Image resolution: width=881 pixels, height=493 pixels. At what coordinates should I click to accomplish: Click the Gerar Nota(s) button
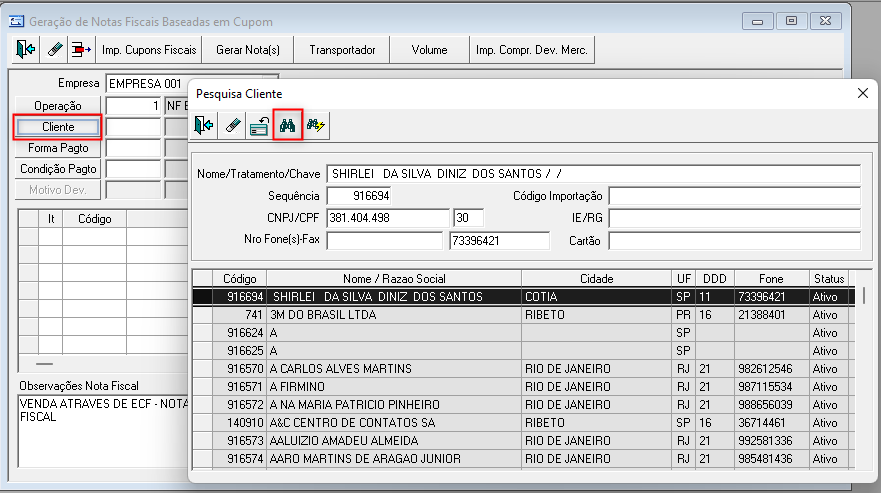(x=248, y=49)
